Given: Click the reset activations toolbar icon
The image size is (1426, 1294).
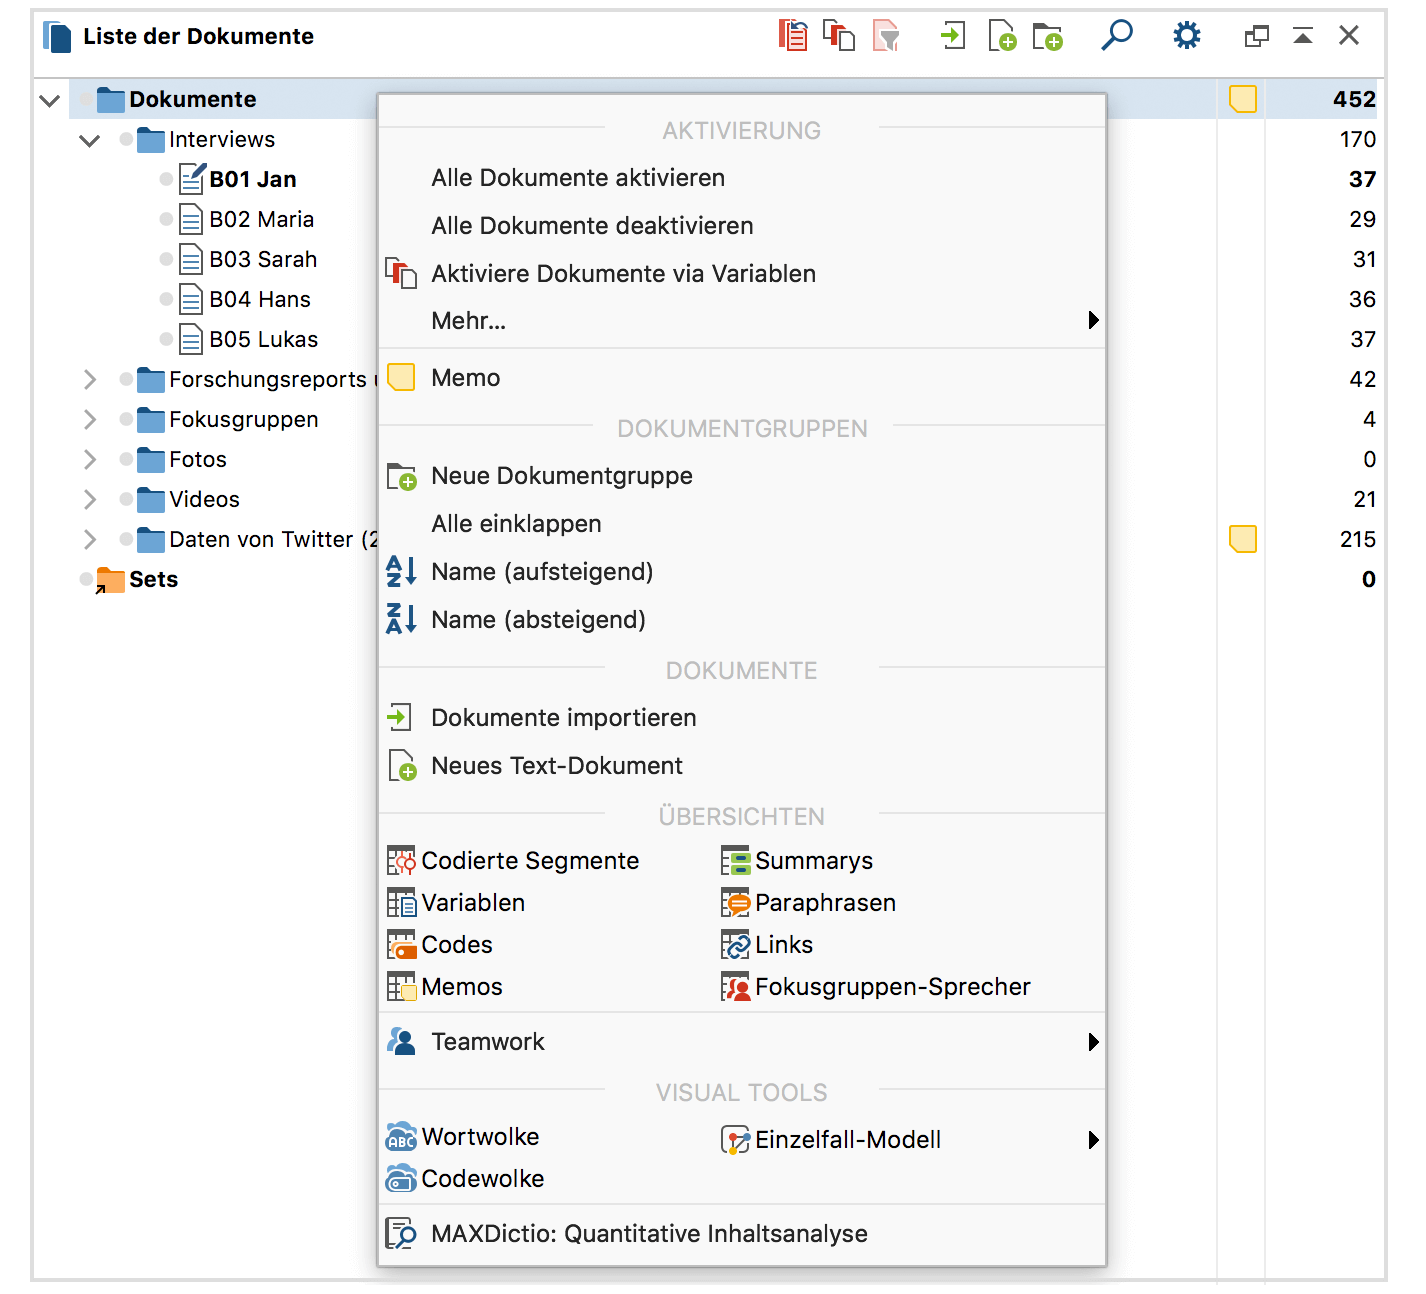Looking at the screenshot, I should tap(793, 36).
